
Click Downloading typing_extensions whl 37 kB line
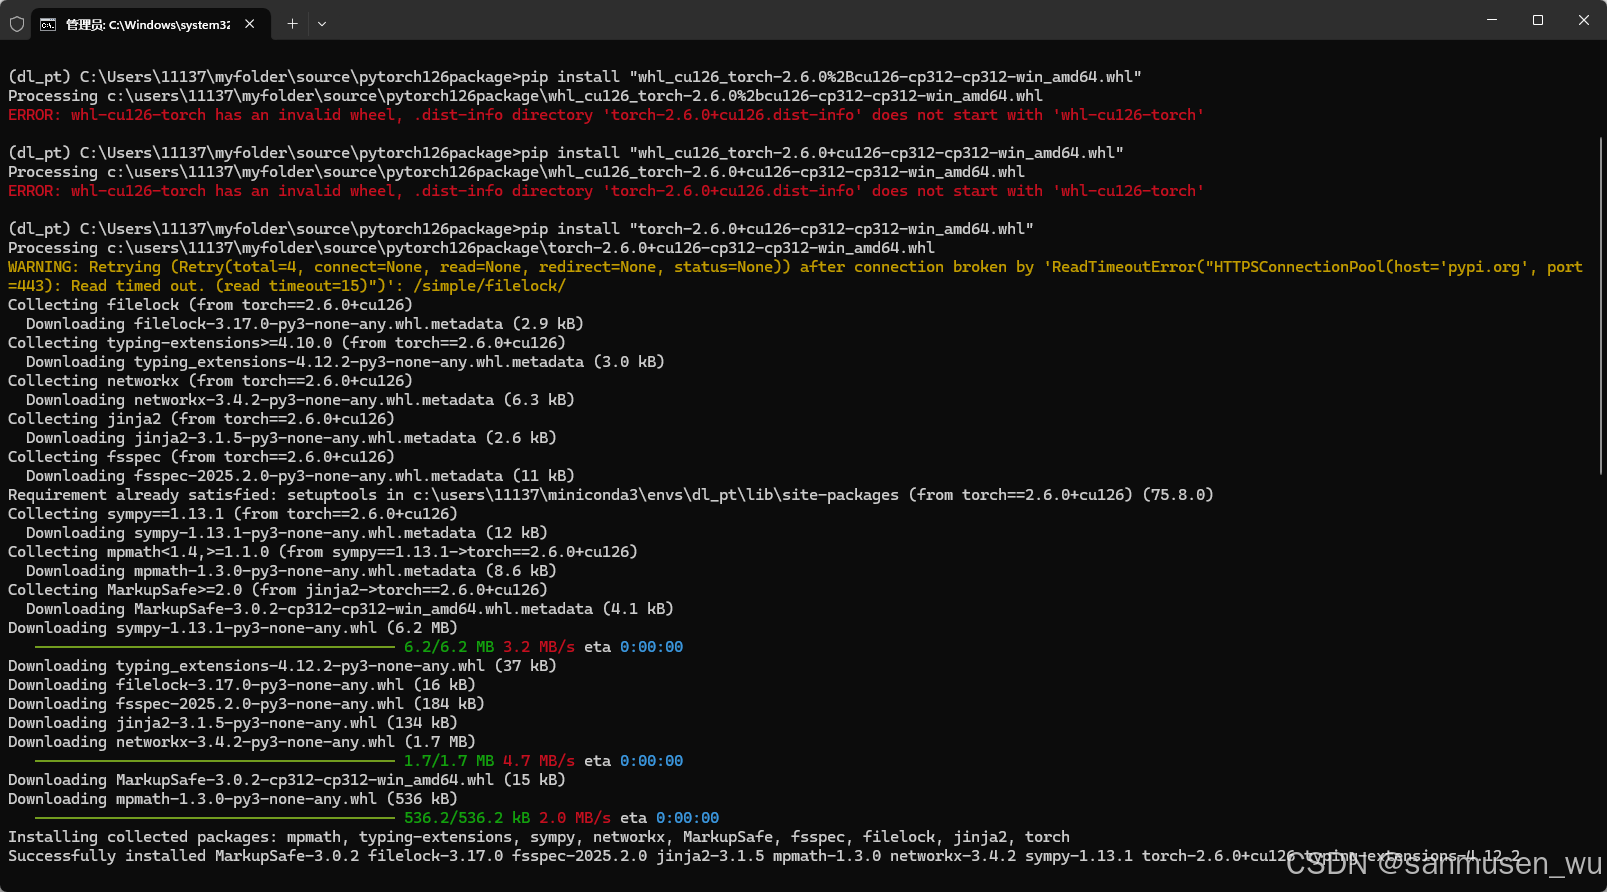tap(282, 666)
